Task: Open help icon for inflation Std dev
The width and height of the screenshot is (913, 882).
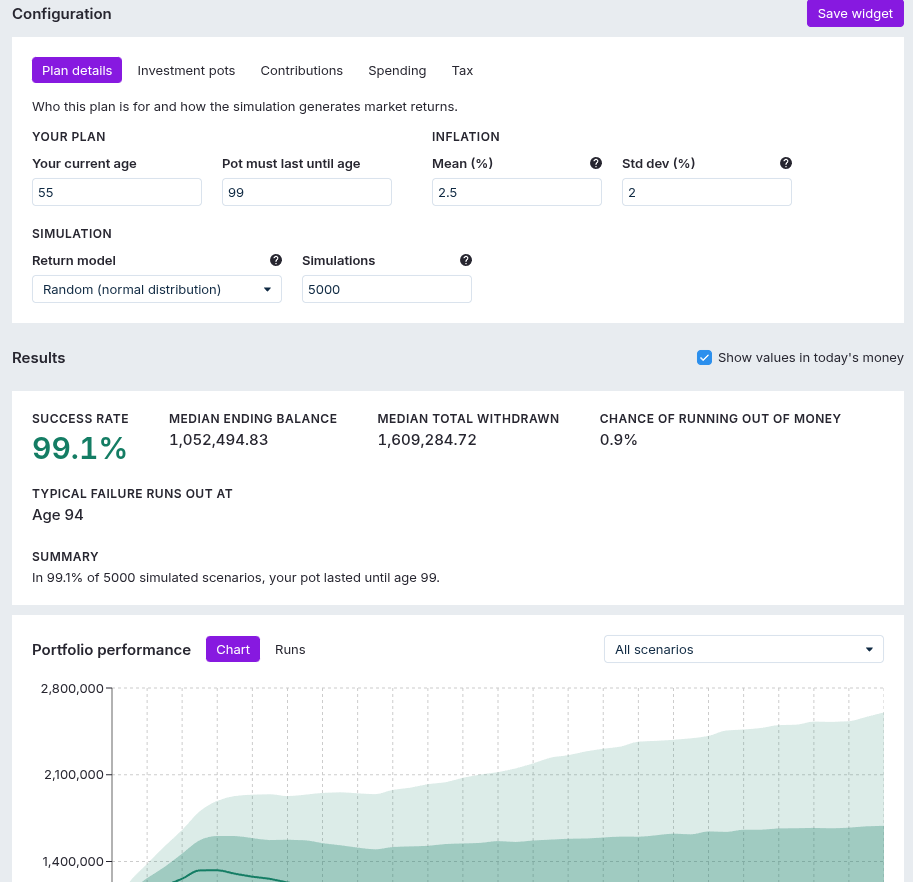Action: point(785,163)
